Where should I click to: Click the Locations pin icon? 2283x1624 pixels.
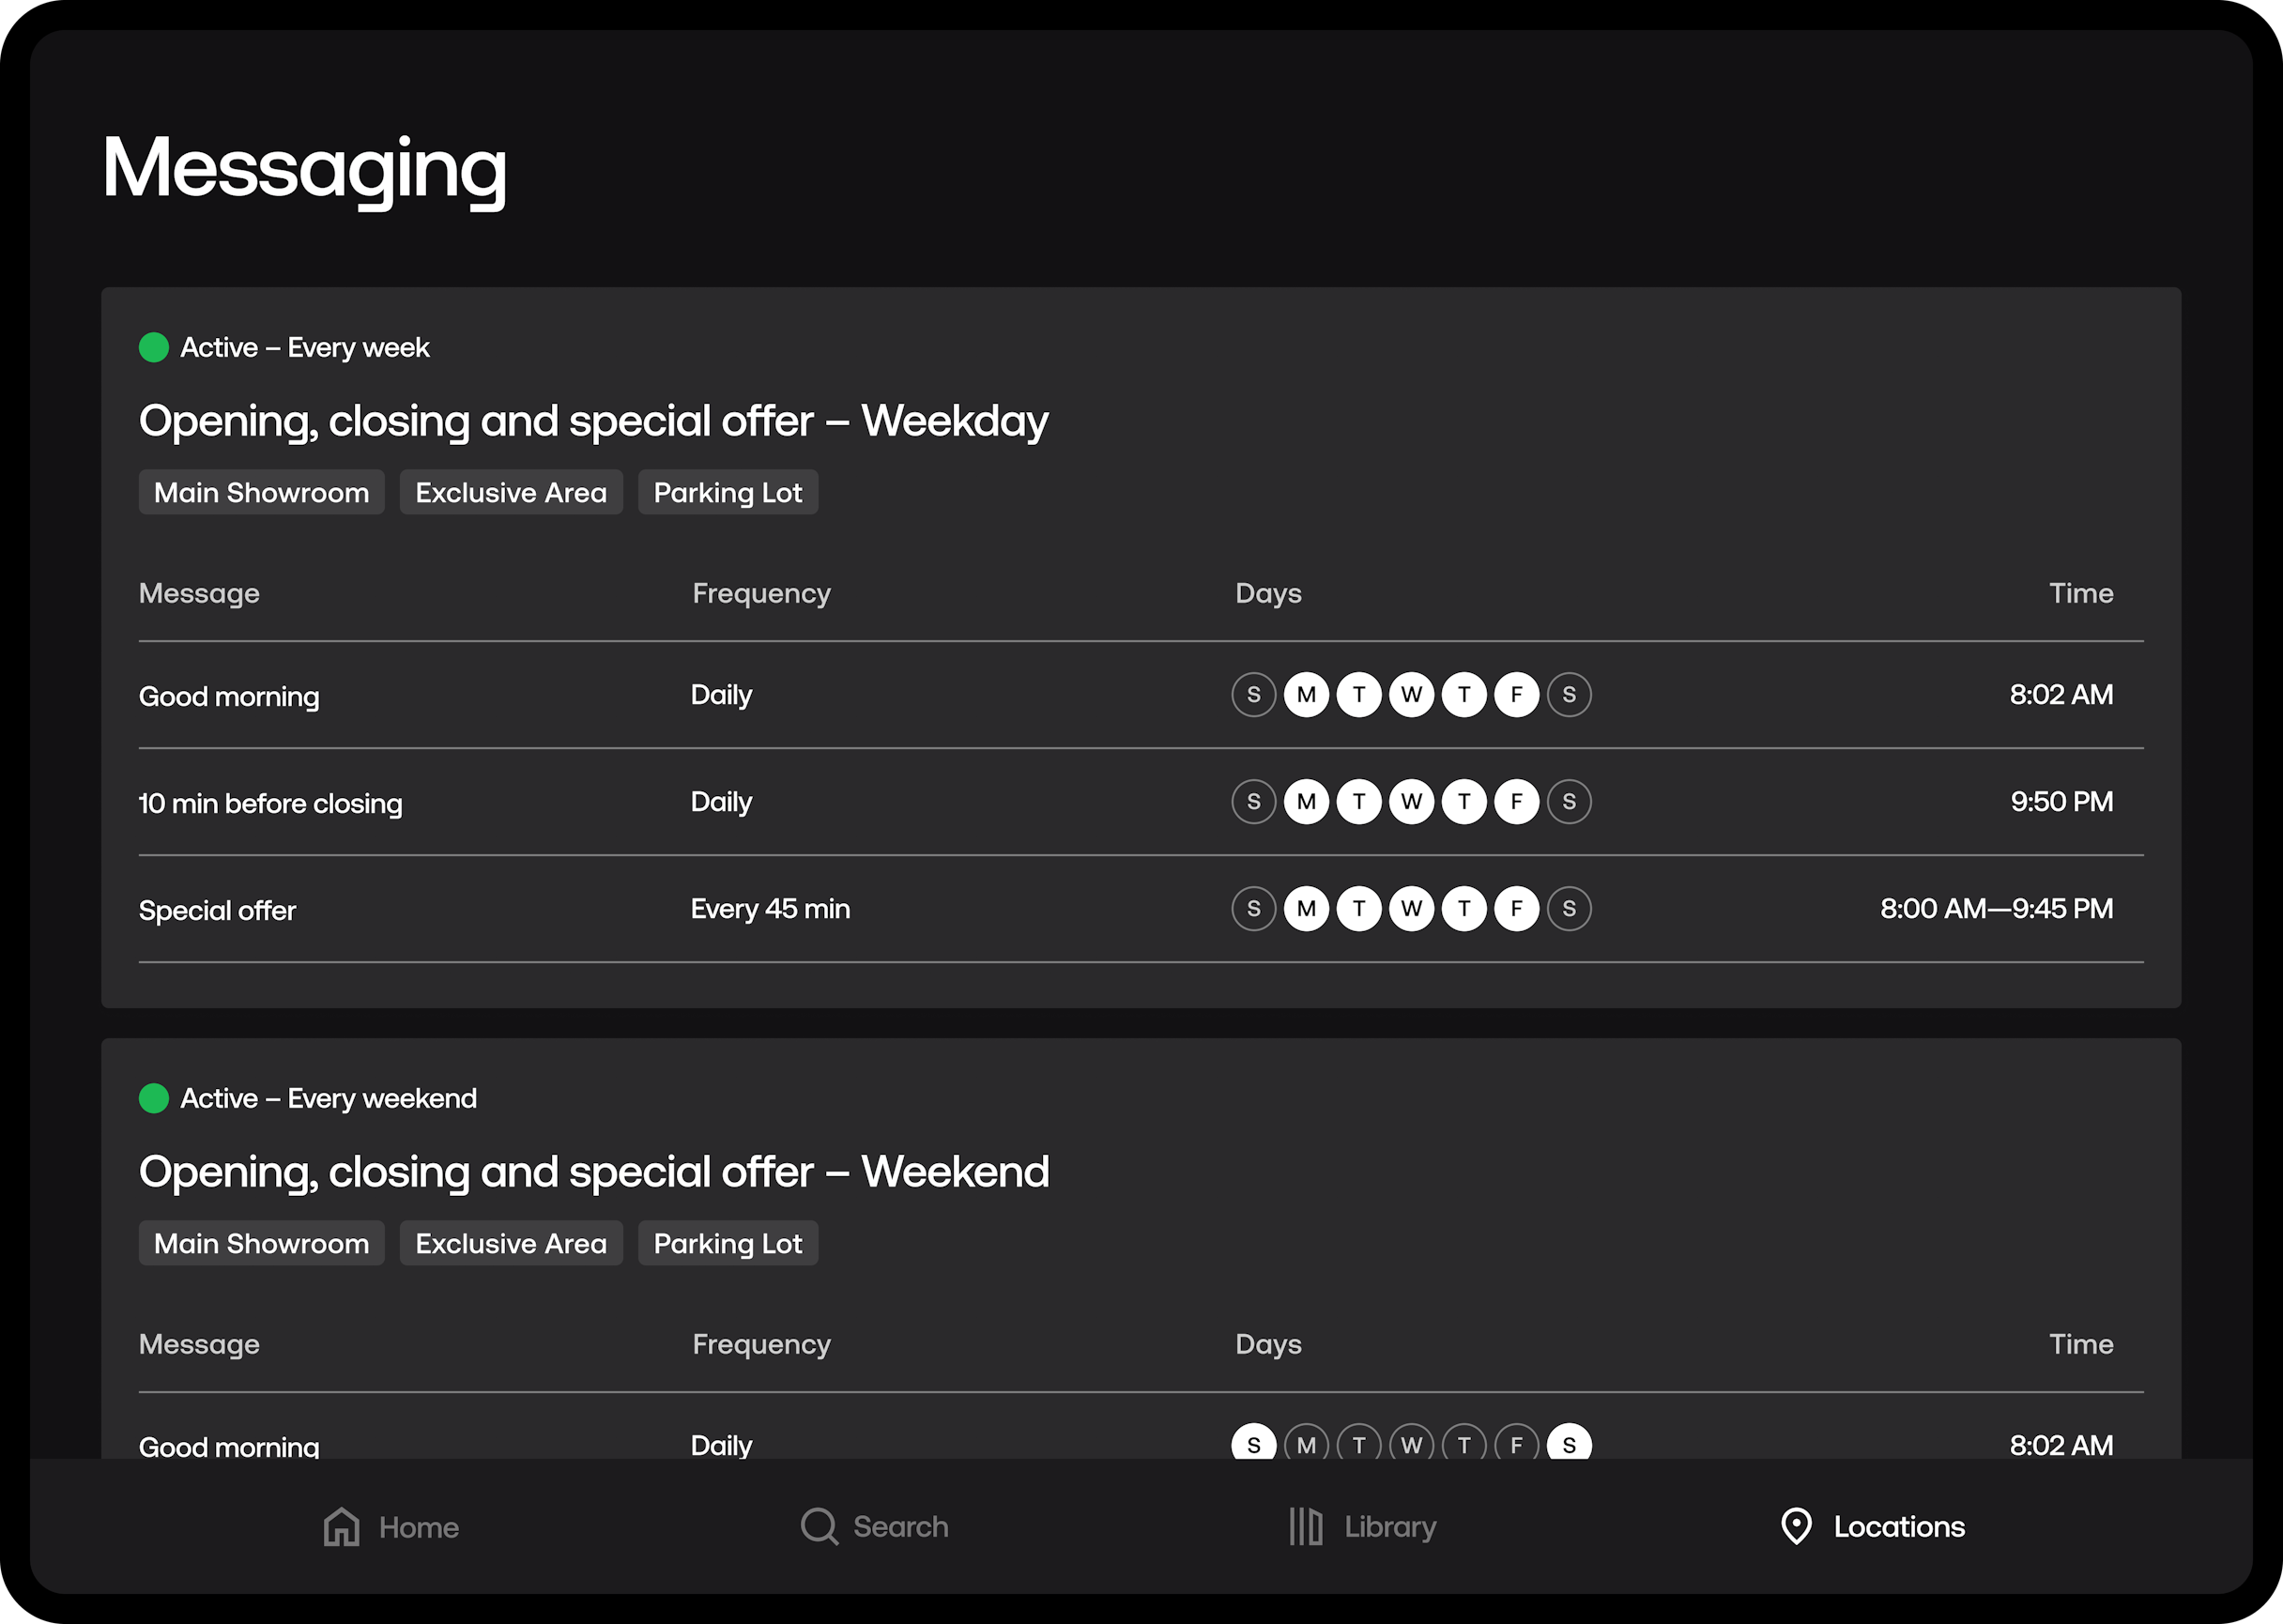[1796, 1527]
